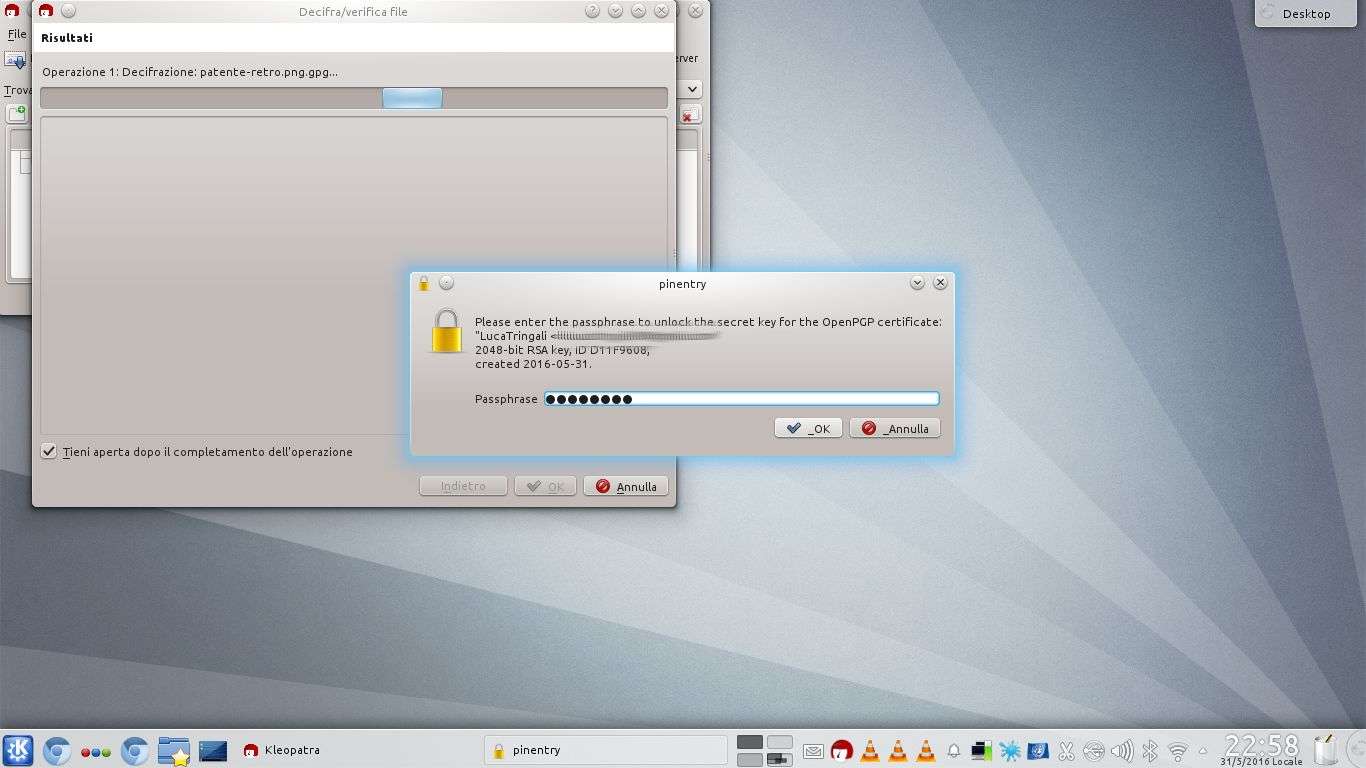Image resolution: width=1366 pixels, height=768 pixels.
Task: Click the blue splash tray icon
Action: pos(1010,750)
